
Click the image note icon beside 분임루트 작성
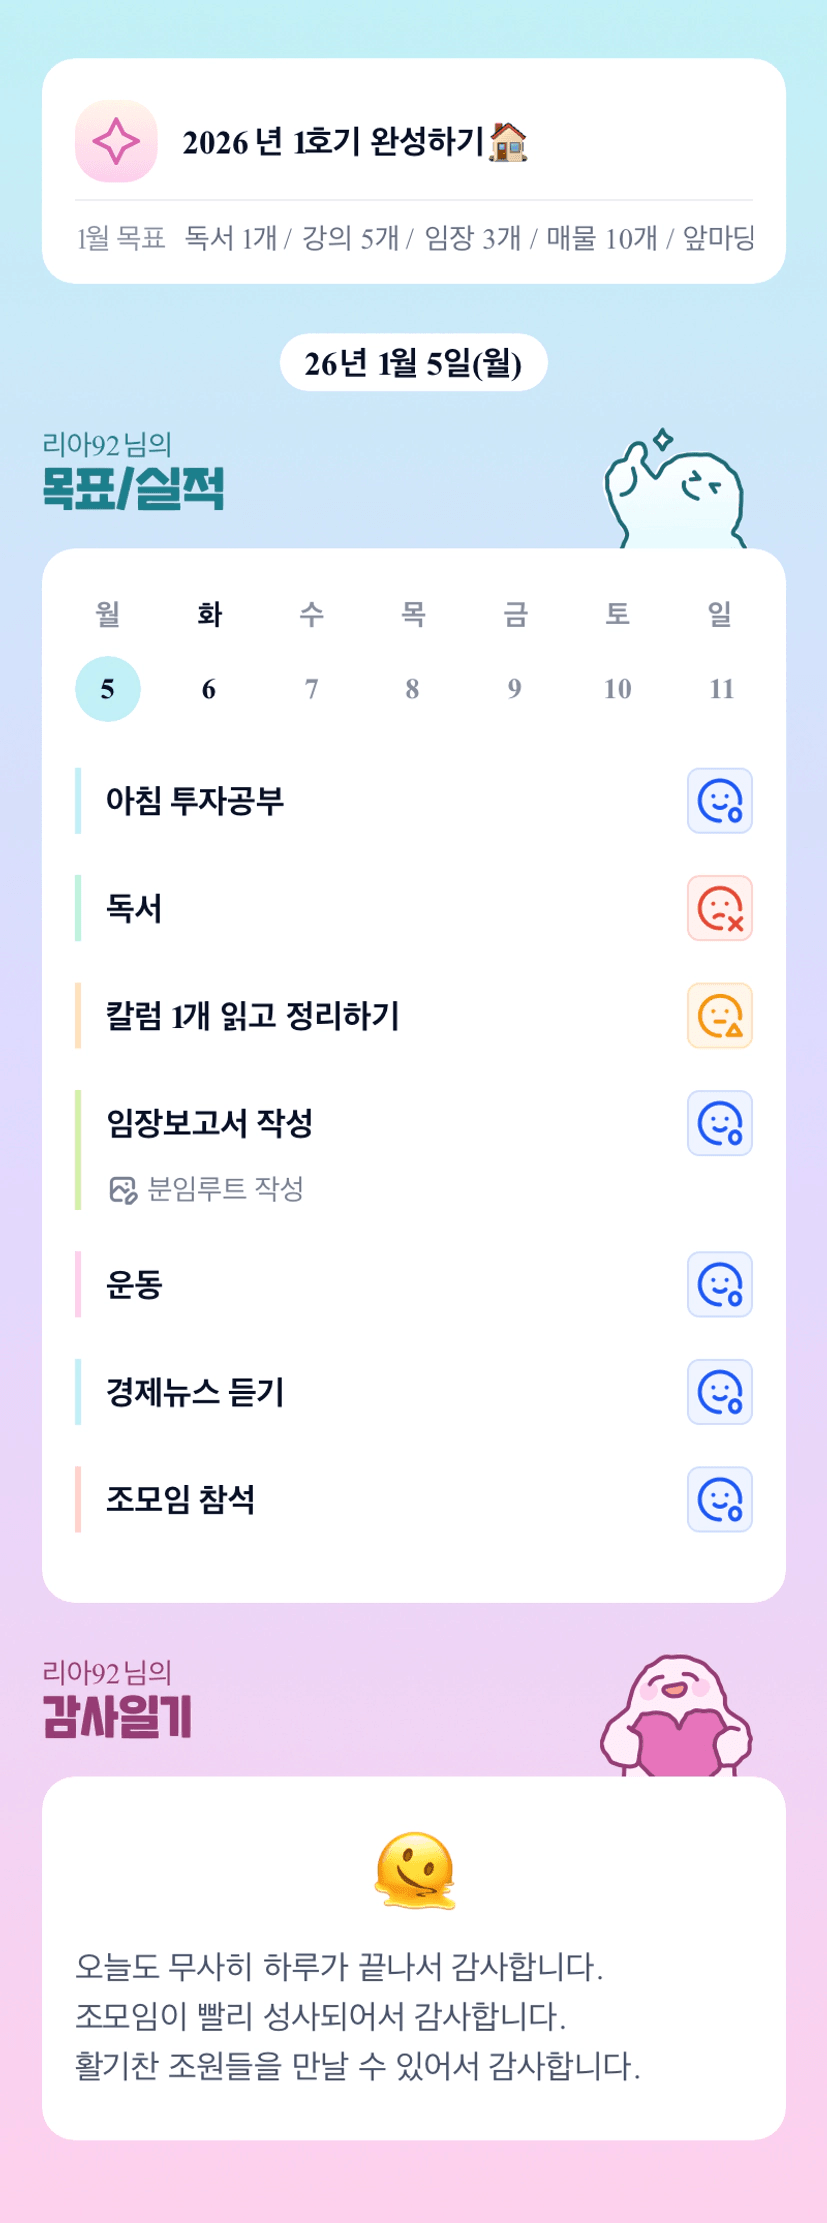pos(122,1190)
